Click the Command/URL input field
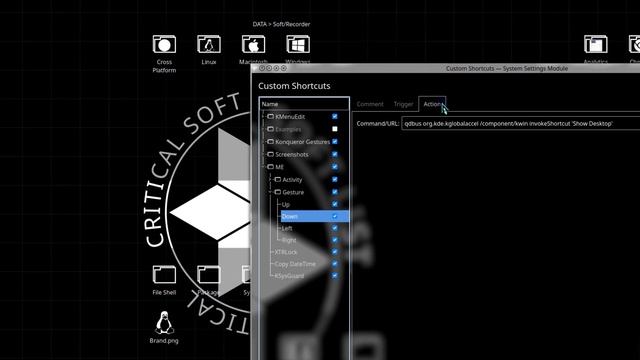Screen dimensions: 640x360 (521, 124)
